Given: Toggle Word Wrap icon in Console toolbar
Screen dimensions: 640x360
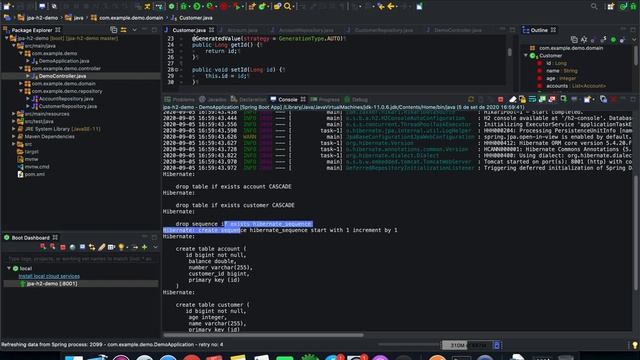Looking at the screenshot, I should pos(532,99).
